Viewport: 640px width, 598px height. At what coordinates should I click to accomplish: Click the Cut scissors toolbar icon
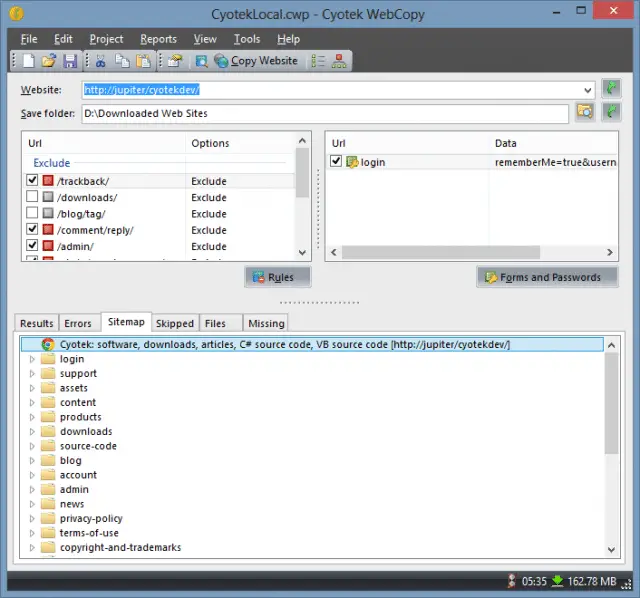click(x=101, y=61)
